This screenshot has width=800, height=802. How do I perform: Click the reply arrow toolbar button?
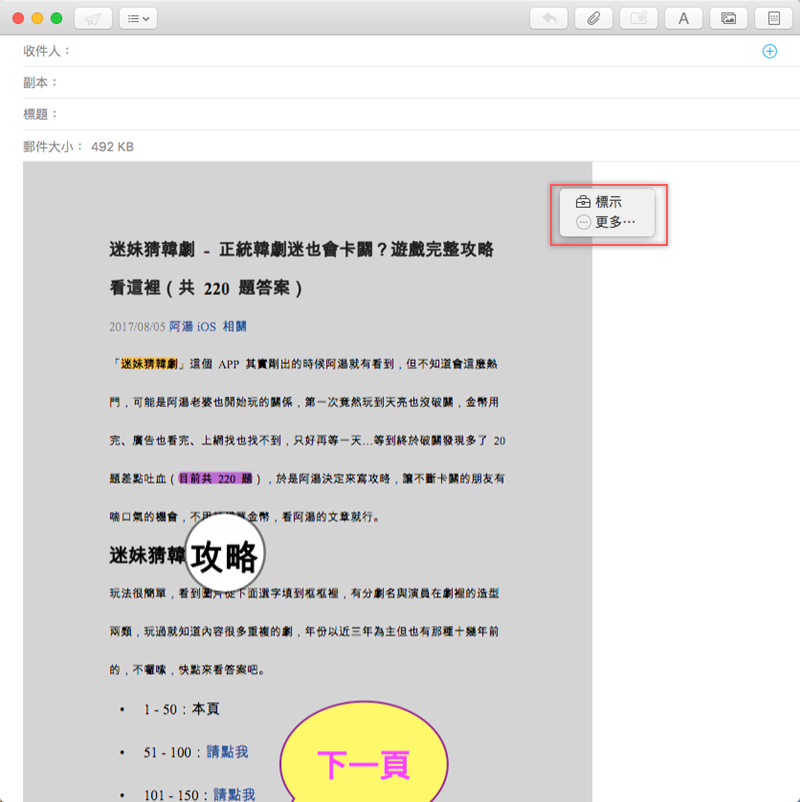pos(549,19)
